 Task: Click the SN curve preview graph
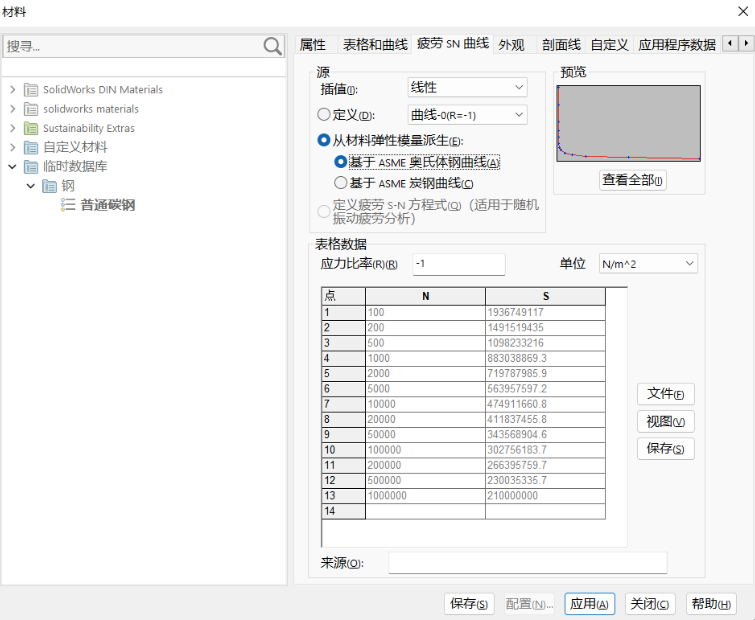[x=628, y=123]
